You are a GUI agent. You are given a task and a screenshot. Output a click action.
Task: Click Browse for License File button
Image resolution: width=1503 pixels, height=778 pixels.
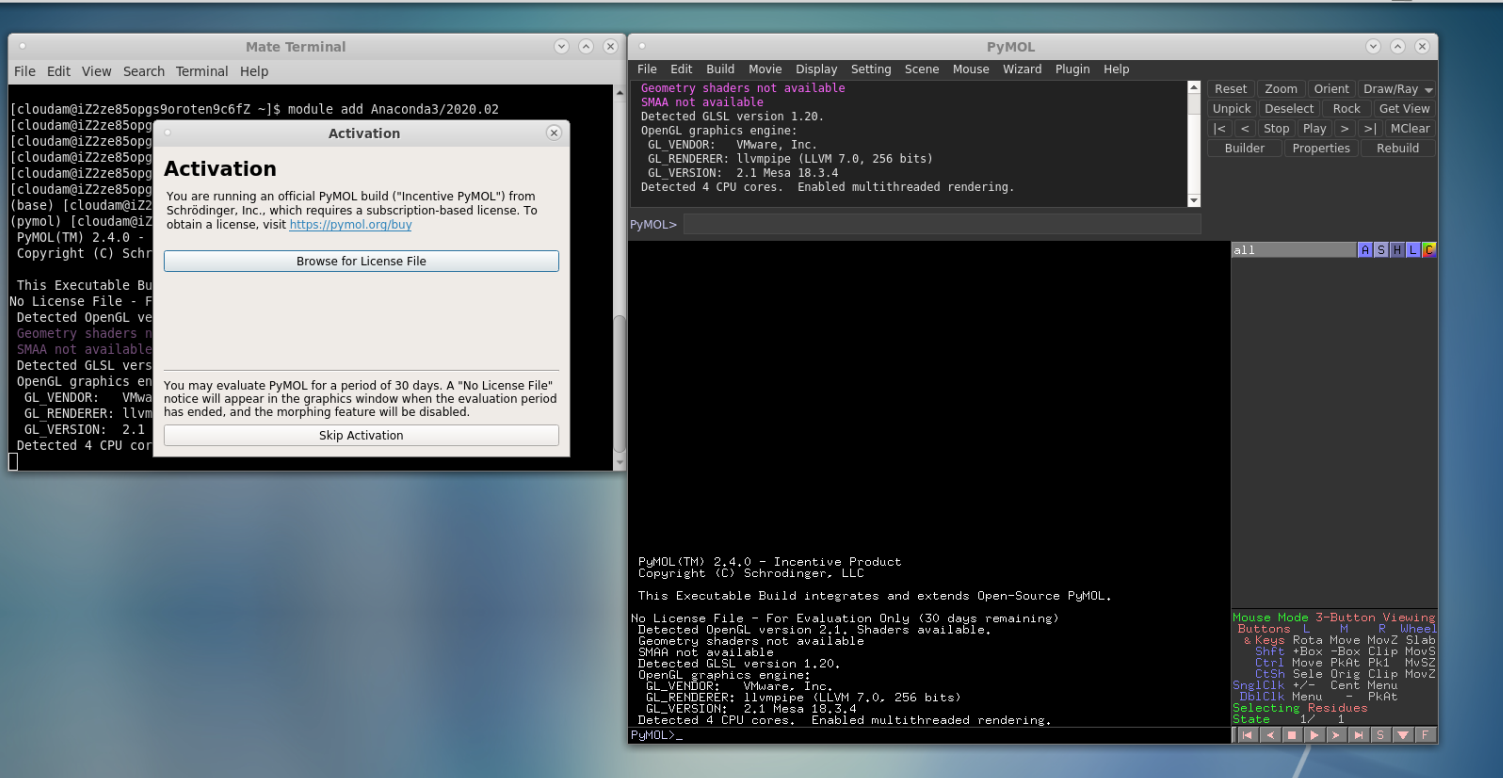click(361, 261)
